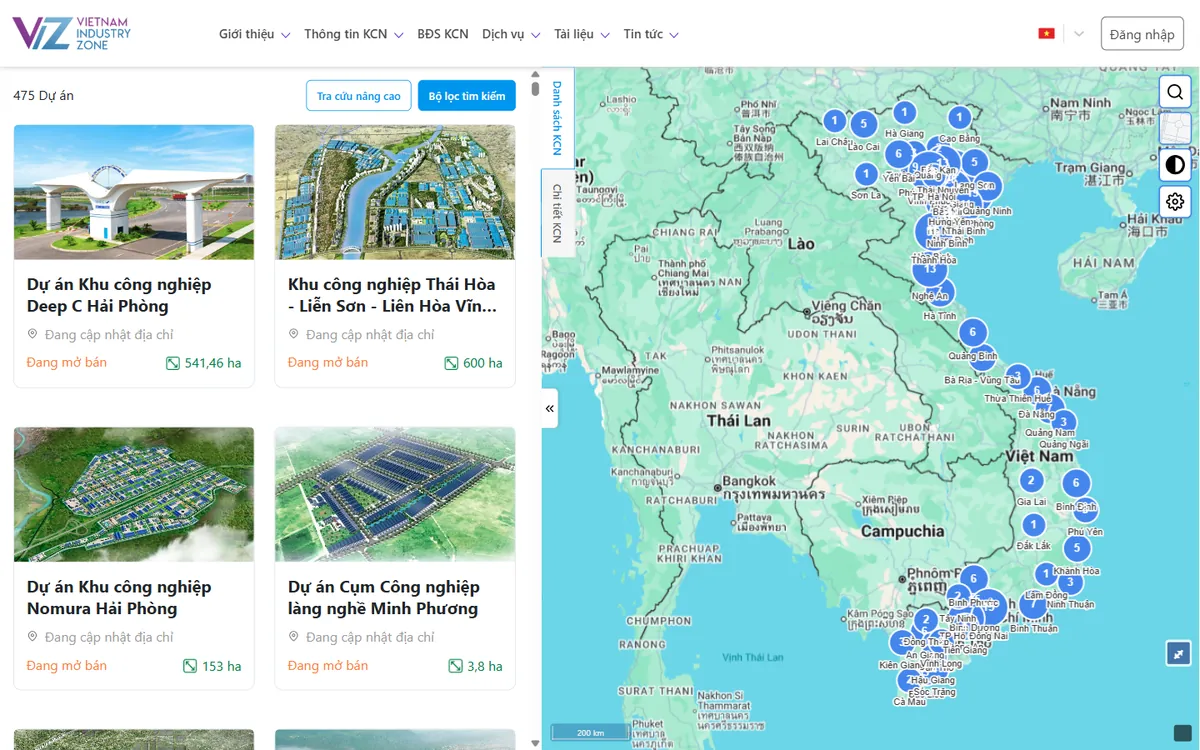The image size is (1200, 750).
Task: Click the Bình Định cluster marker 6
Action: [x=1075, y=483]
